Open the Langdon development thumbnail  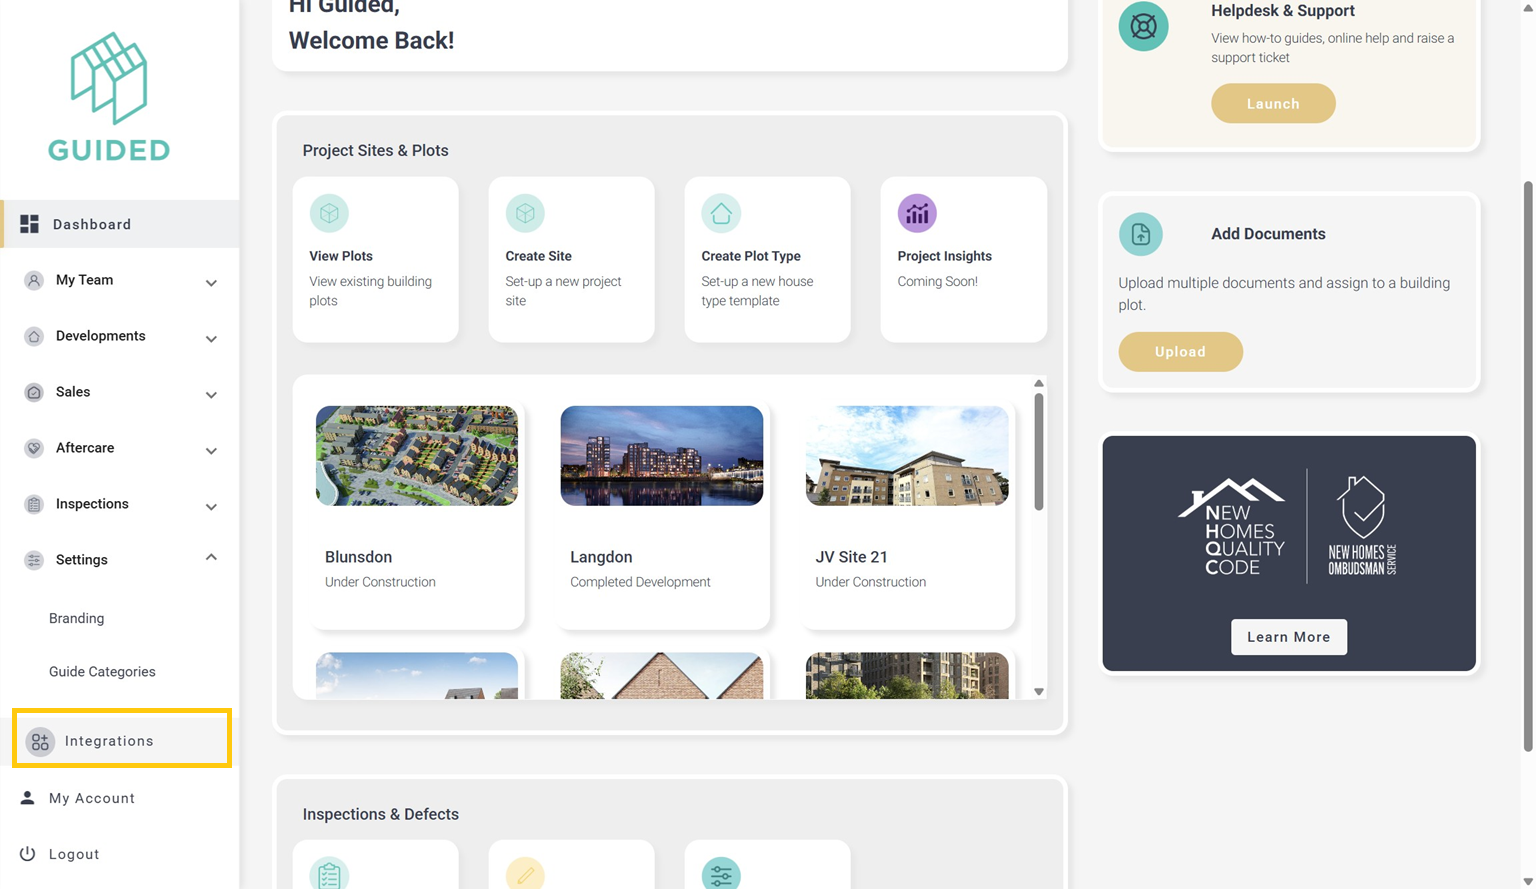point(661,456)
